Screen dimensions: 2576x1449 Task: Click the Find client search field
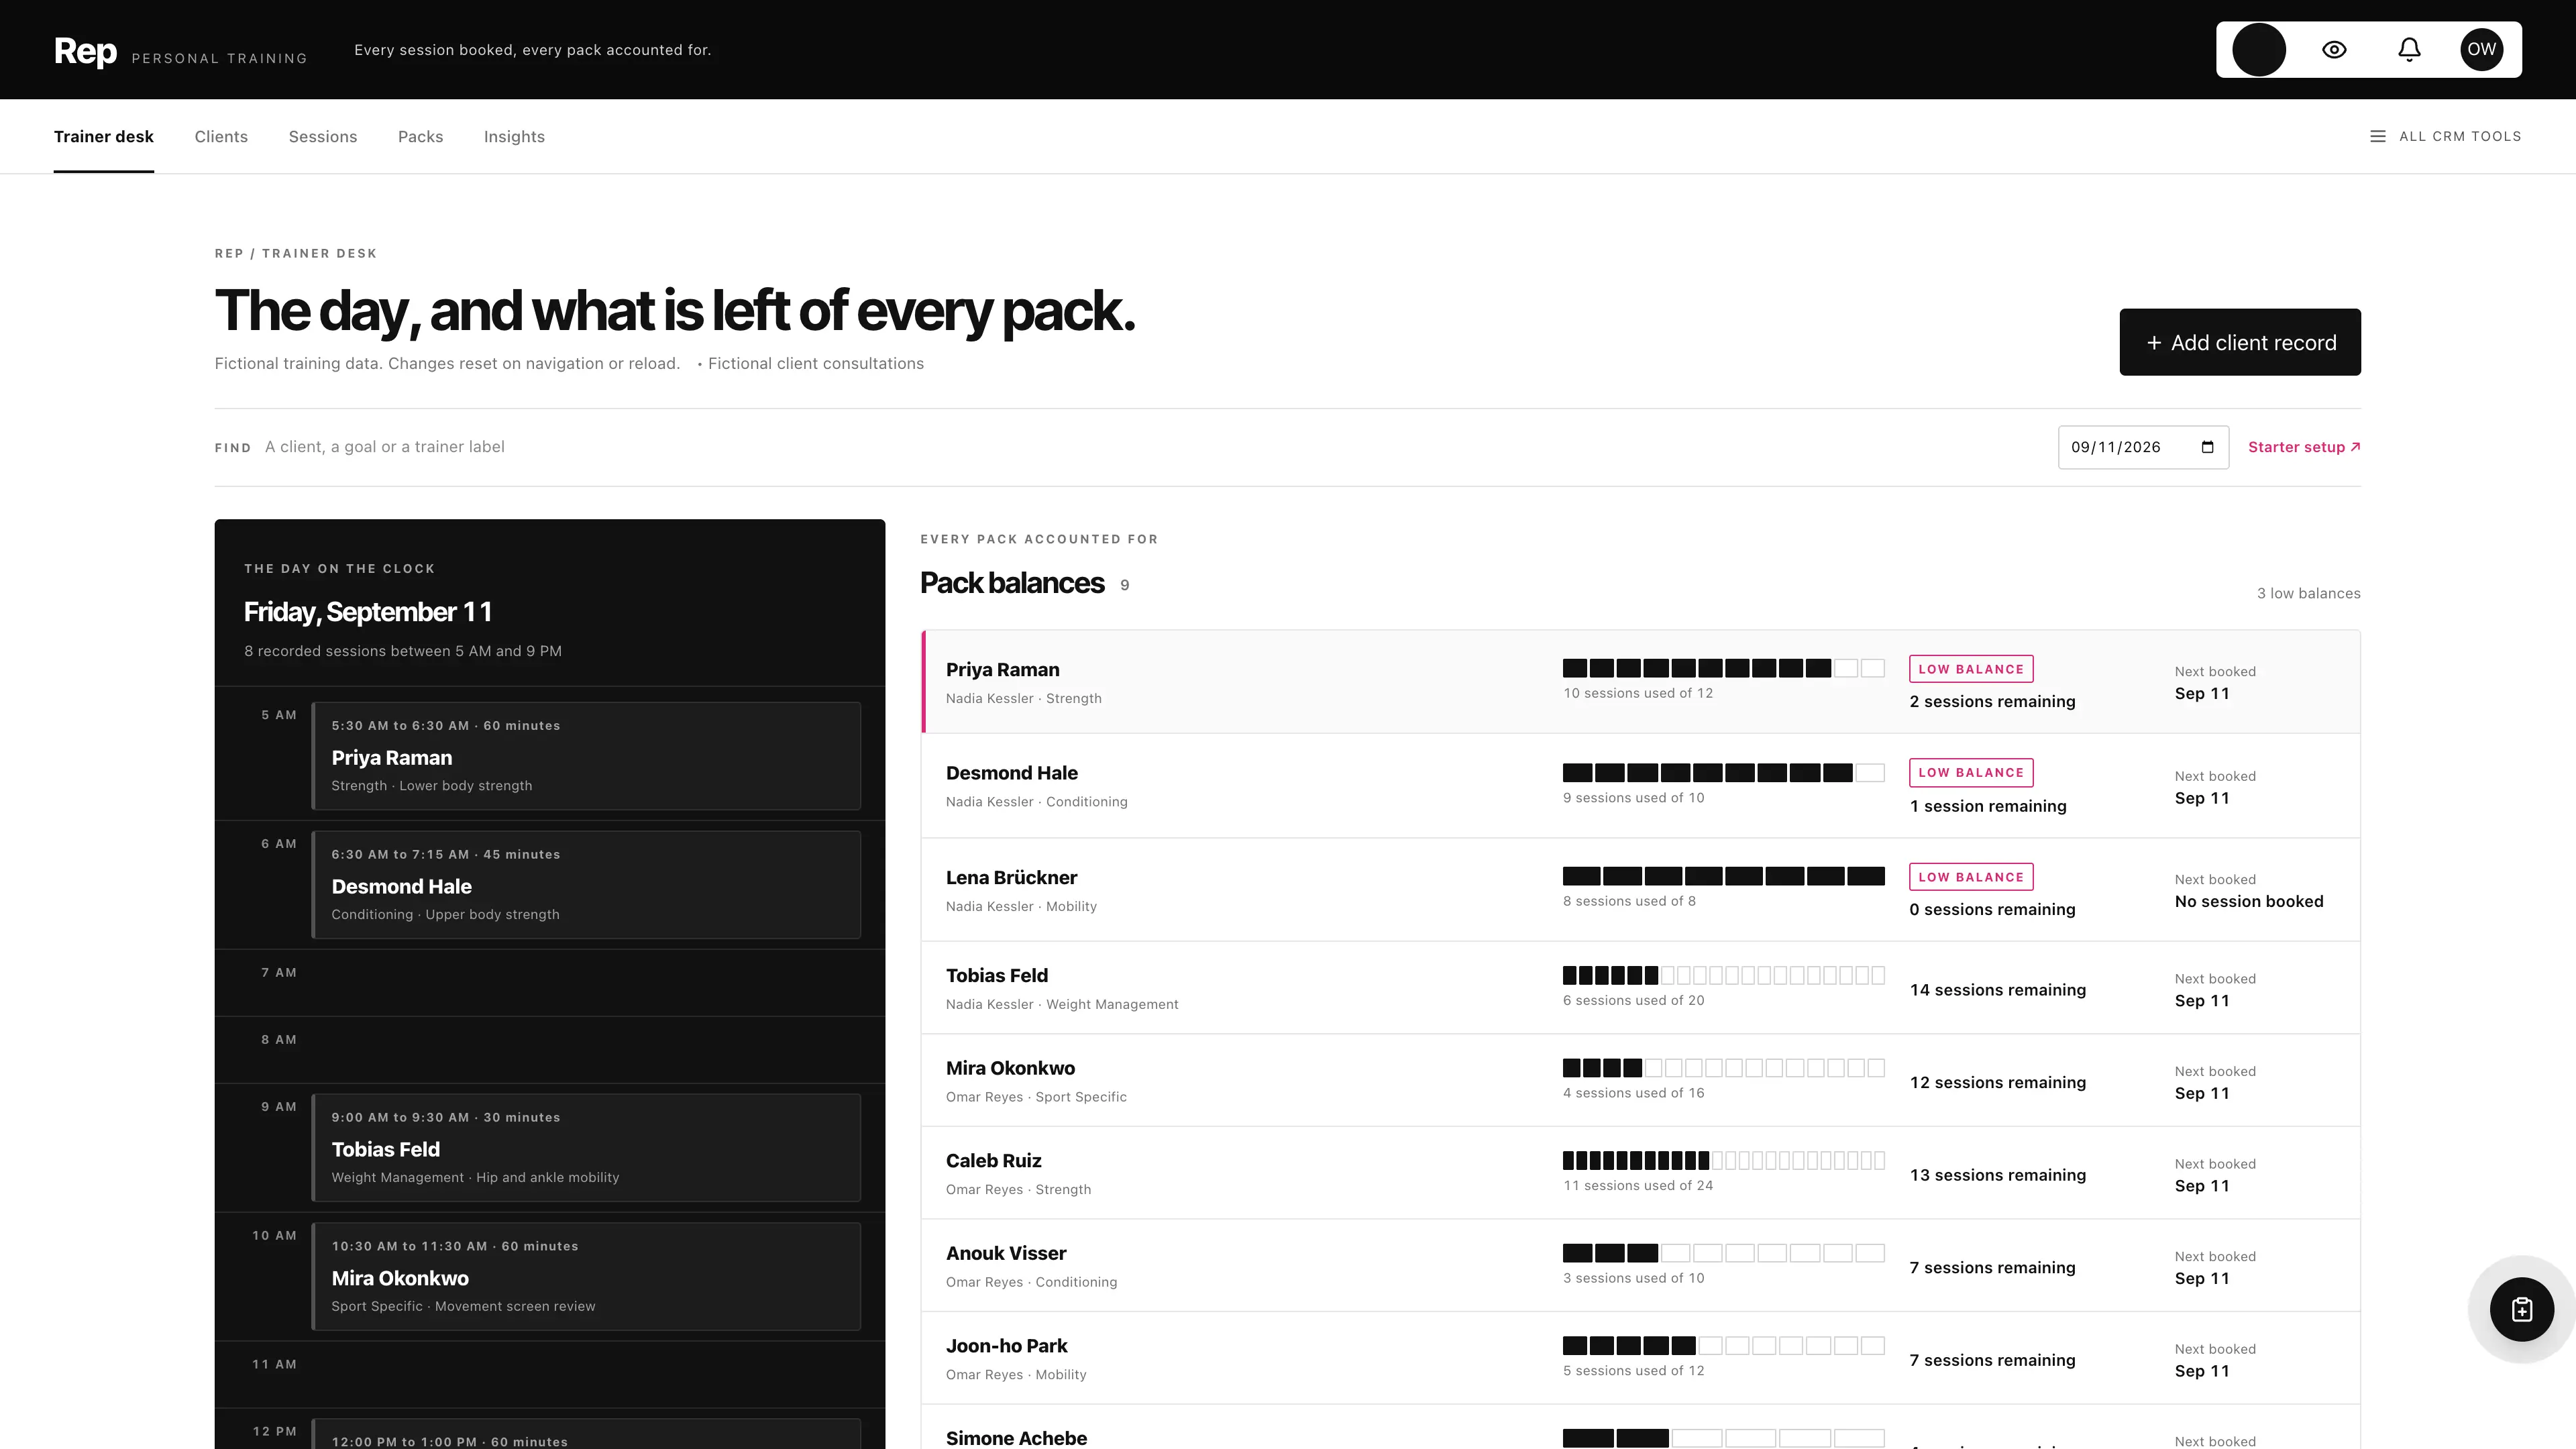pos(1150,447)
